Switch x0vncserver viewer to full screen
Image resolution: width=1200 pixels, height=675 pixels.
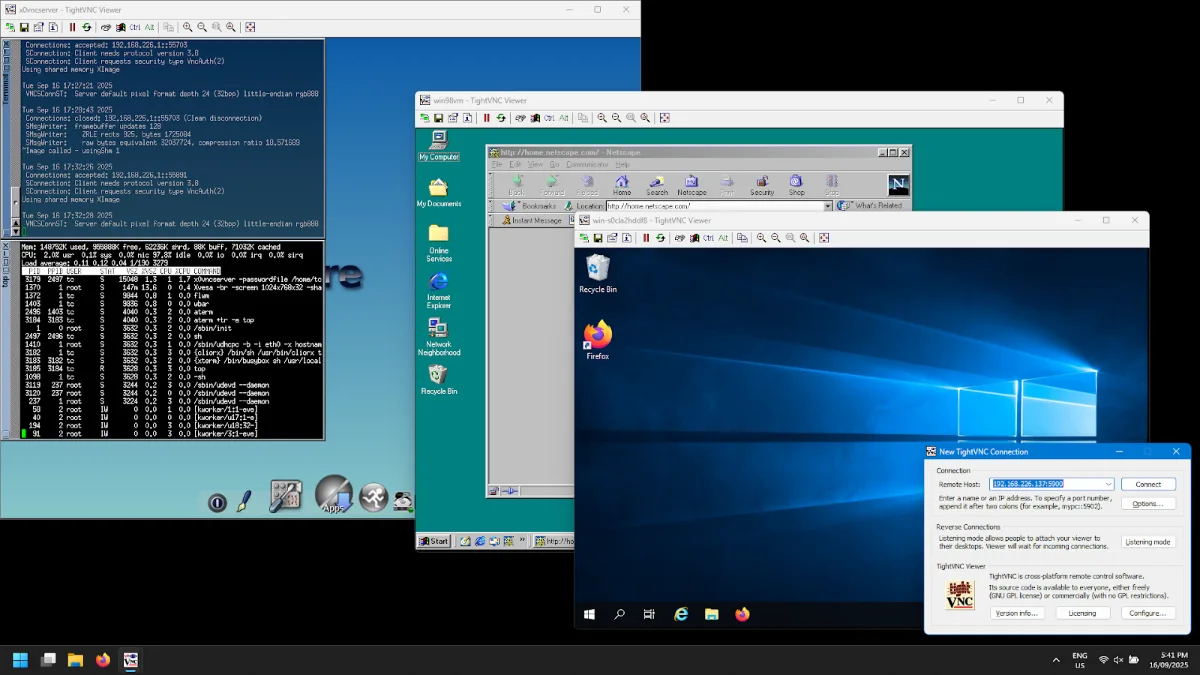(250, 28)
